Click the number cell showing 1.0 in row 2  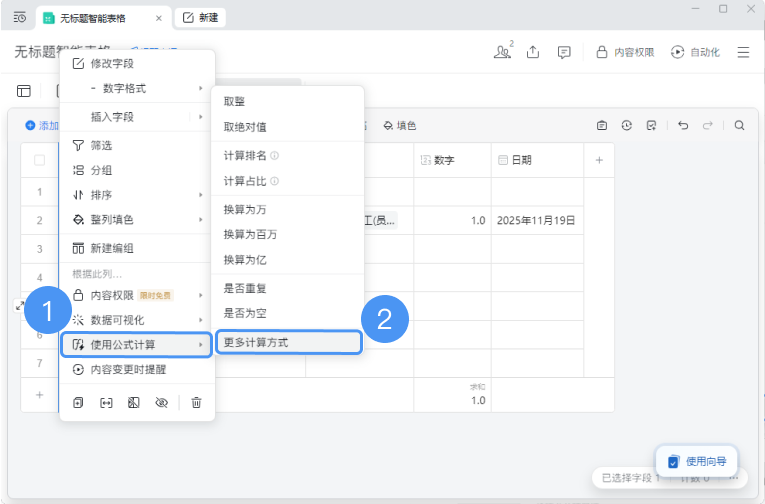452,220
